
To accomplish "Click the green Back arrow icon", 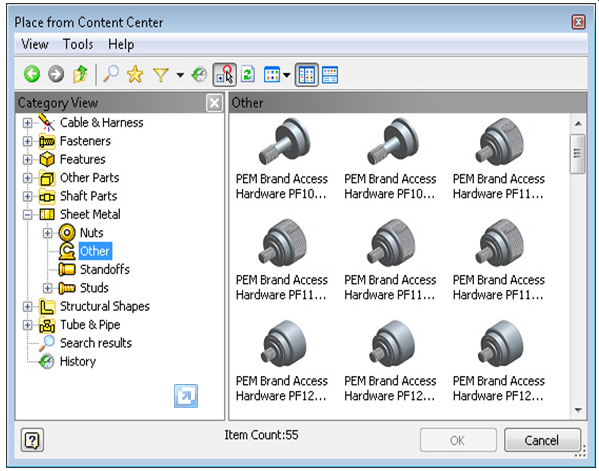I will point(32,74).
